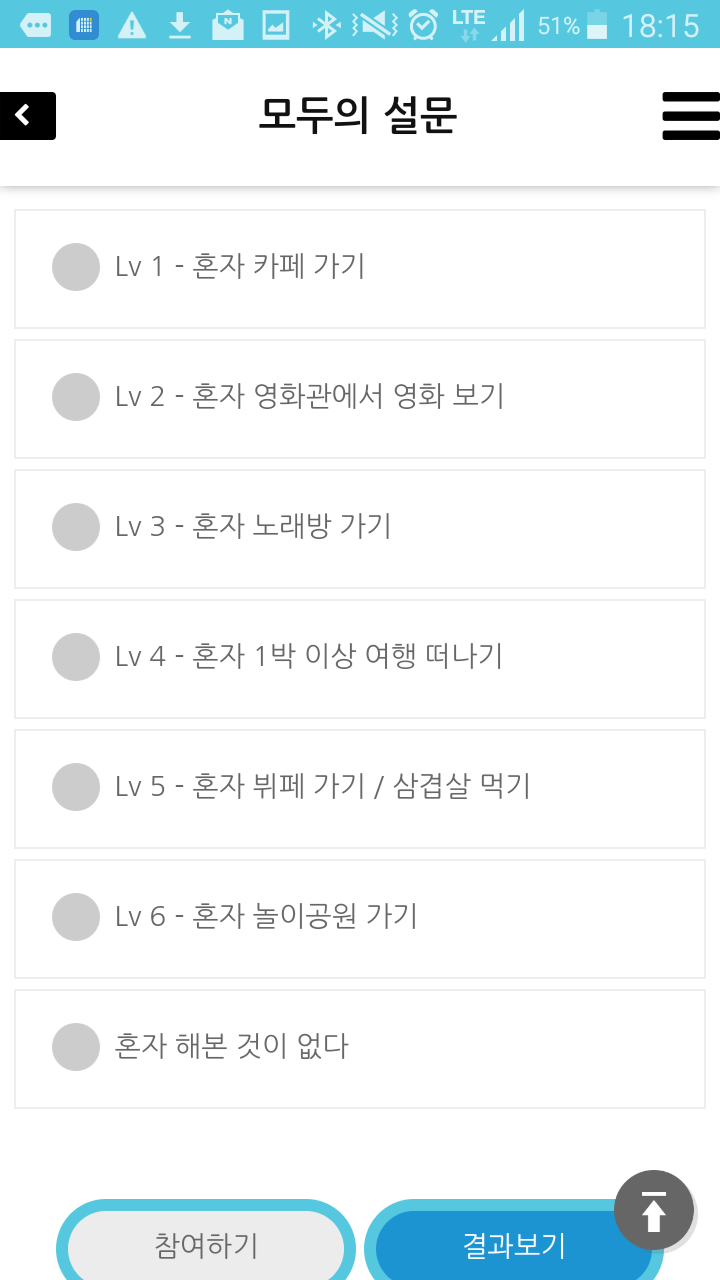Select Lv 5 혼자 뷔페 가기 option
This screenshot has width=720, height=1280.
pyautogui.click(x=360, y=789)
